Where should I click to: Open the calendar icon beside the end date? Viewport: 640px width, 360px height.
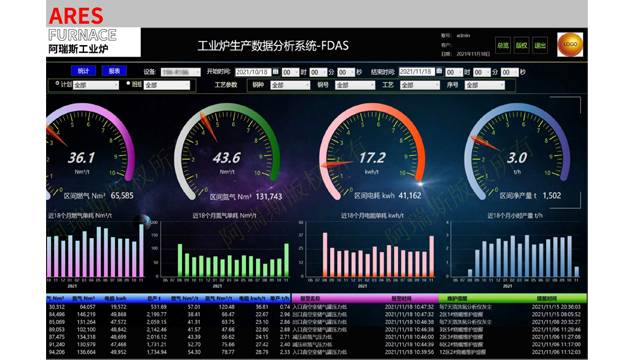(x=439, y=71)
